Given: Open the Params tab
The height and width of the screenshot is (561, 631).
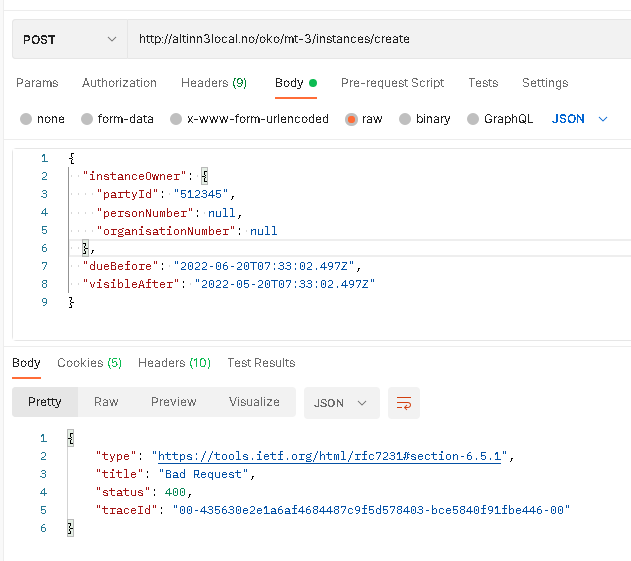Looking at the screenshot, I should click(x=37, y=83).
